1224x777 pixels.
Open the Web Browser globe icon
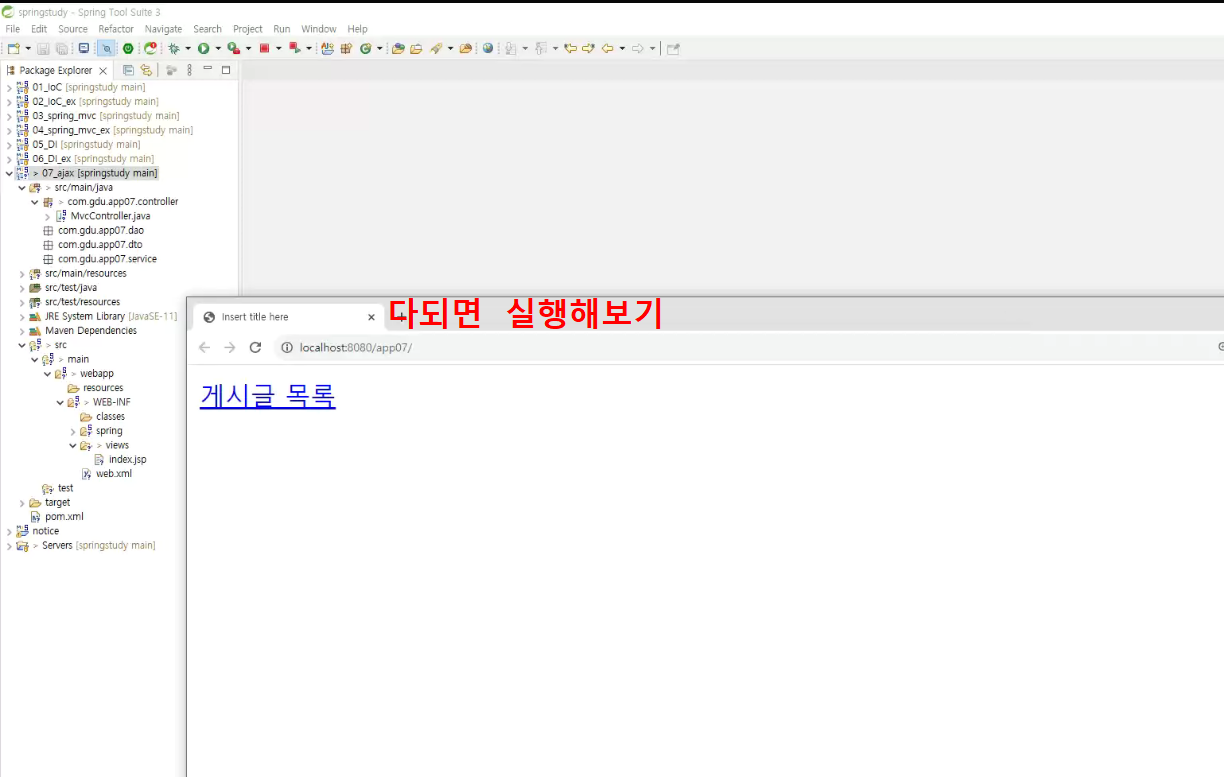point(487,48)
